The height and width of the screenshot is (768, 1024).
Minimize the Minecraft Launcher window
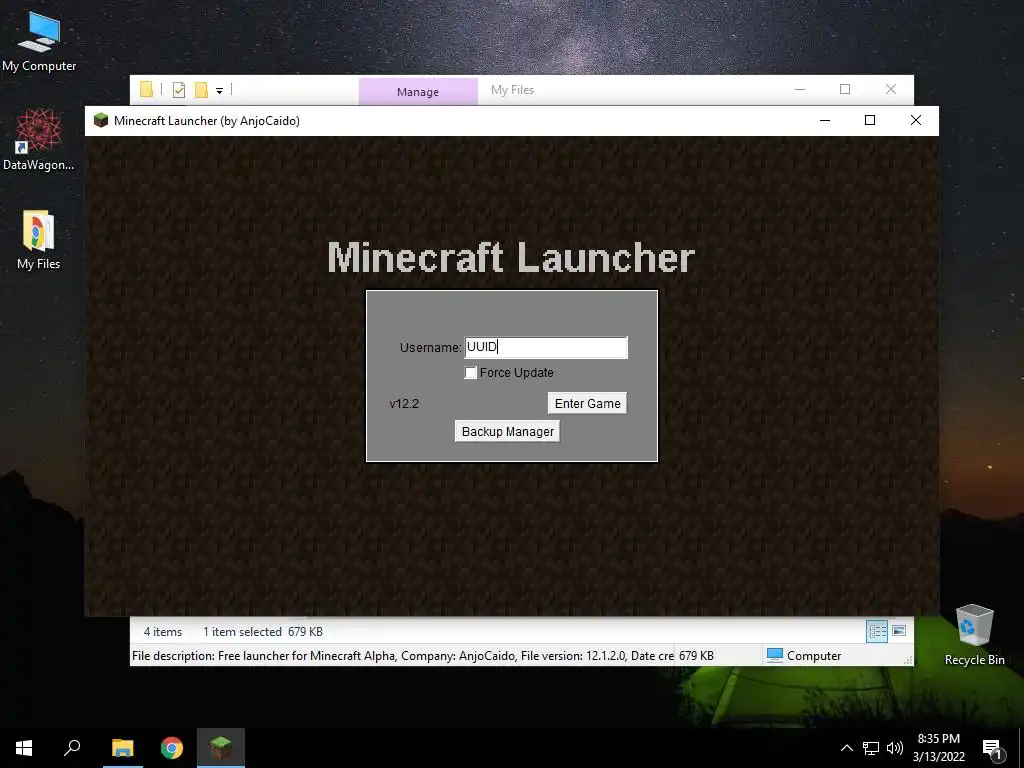tap(825, 120)
